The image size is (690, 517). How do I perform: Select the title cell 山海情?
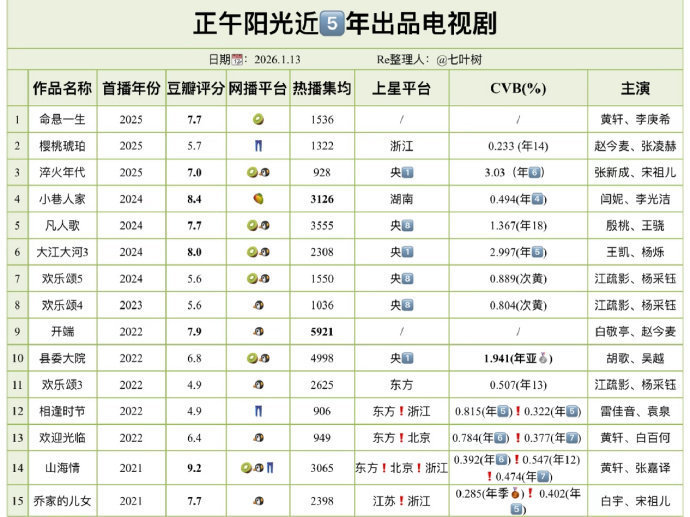(x=62, y=468)
